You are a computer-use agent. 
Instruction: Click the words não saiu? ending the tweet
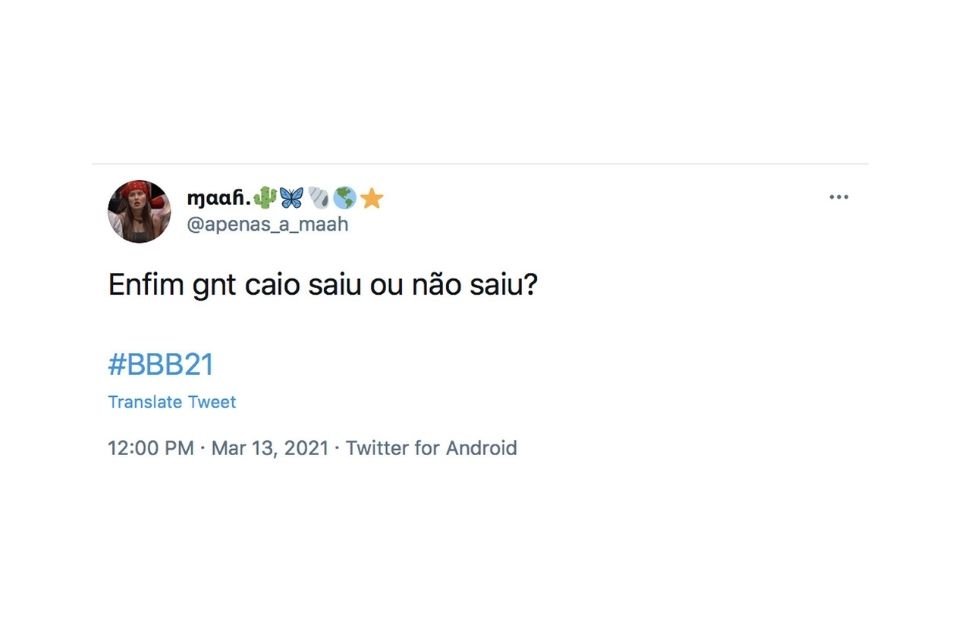[474, 285]
